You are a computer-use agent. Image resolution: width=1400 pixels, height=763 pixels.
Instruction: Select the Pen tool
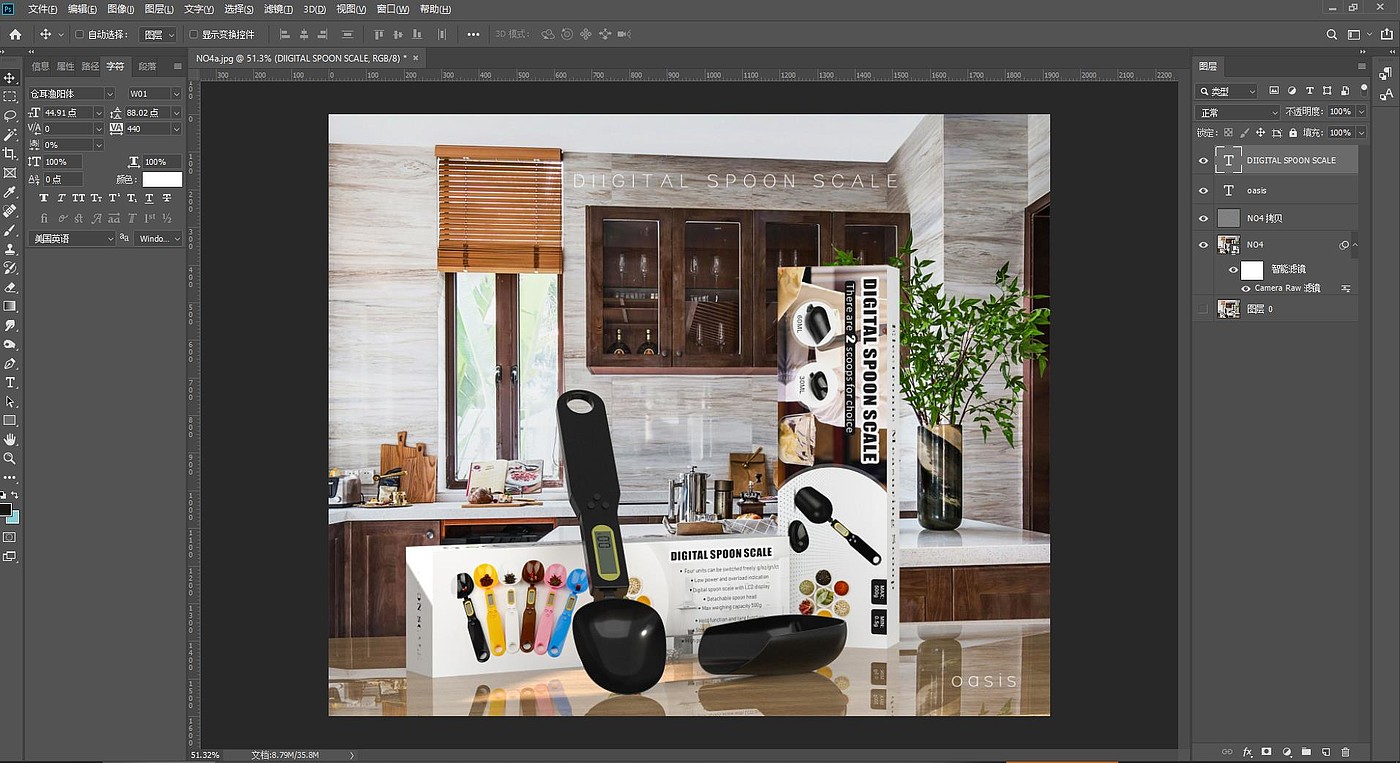pos(10,364)
